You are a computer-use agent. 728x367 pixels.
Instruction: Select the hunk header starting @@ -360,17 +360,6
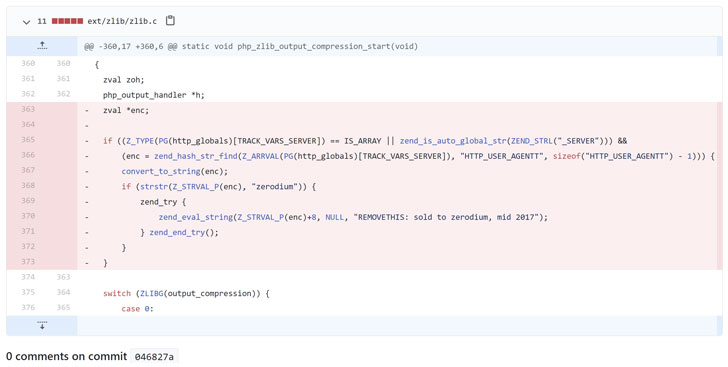[x=251, y=46]
